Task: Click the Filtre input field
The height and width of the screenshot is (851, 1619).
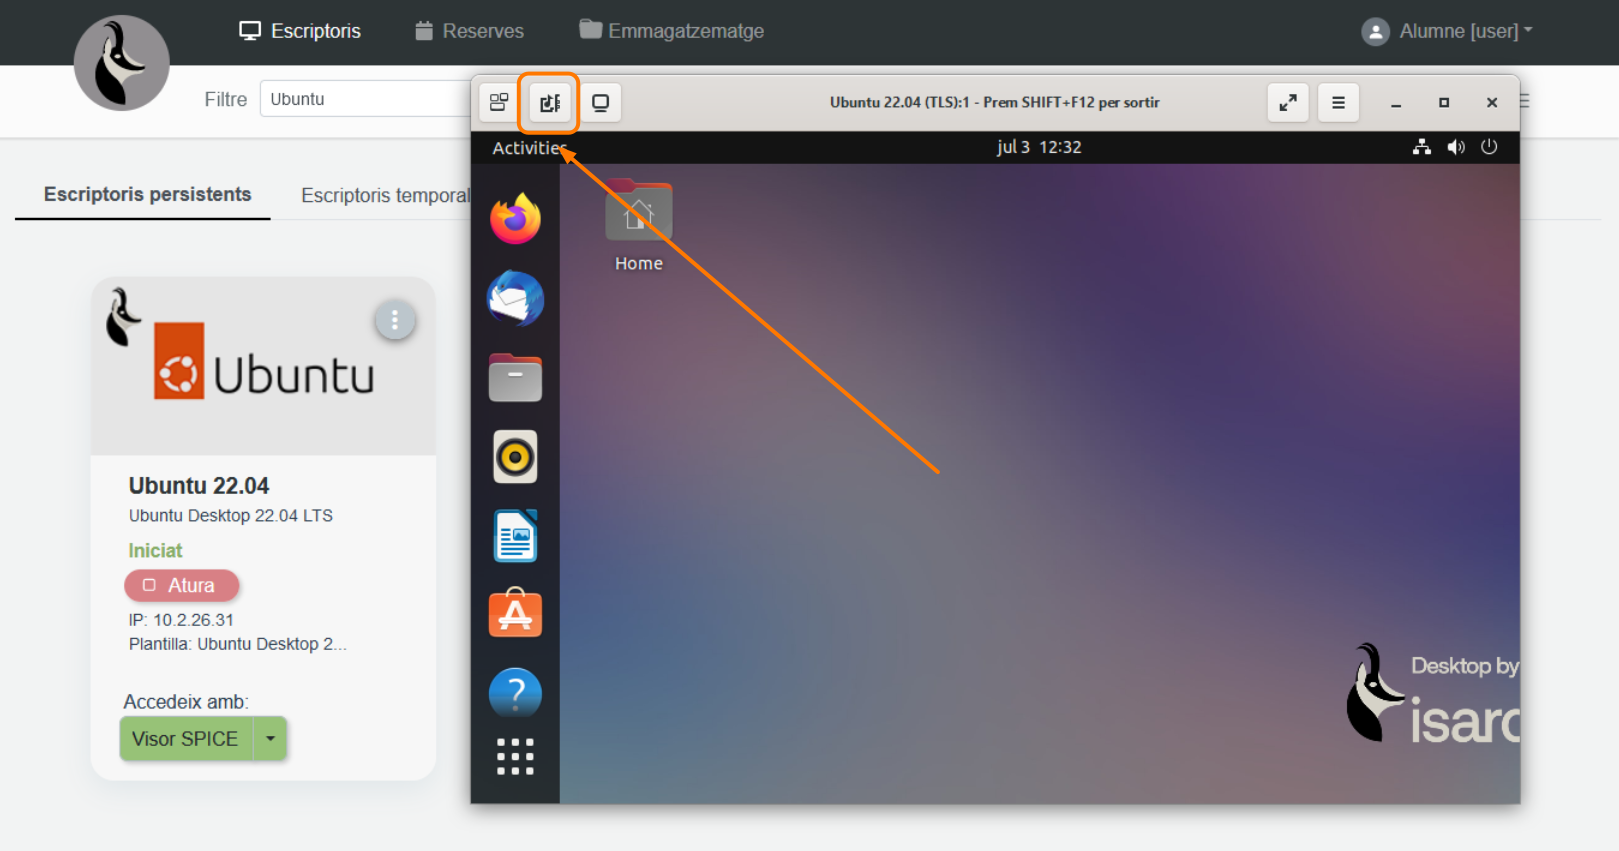Action: click(x=362, y=99)
